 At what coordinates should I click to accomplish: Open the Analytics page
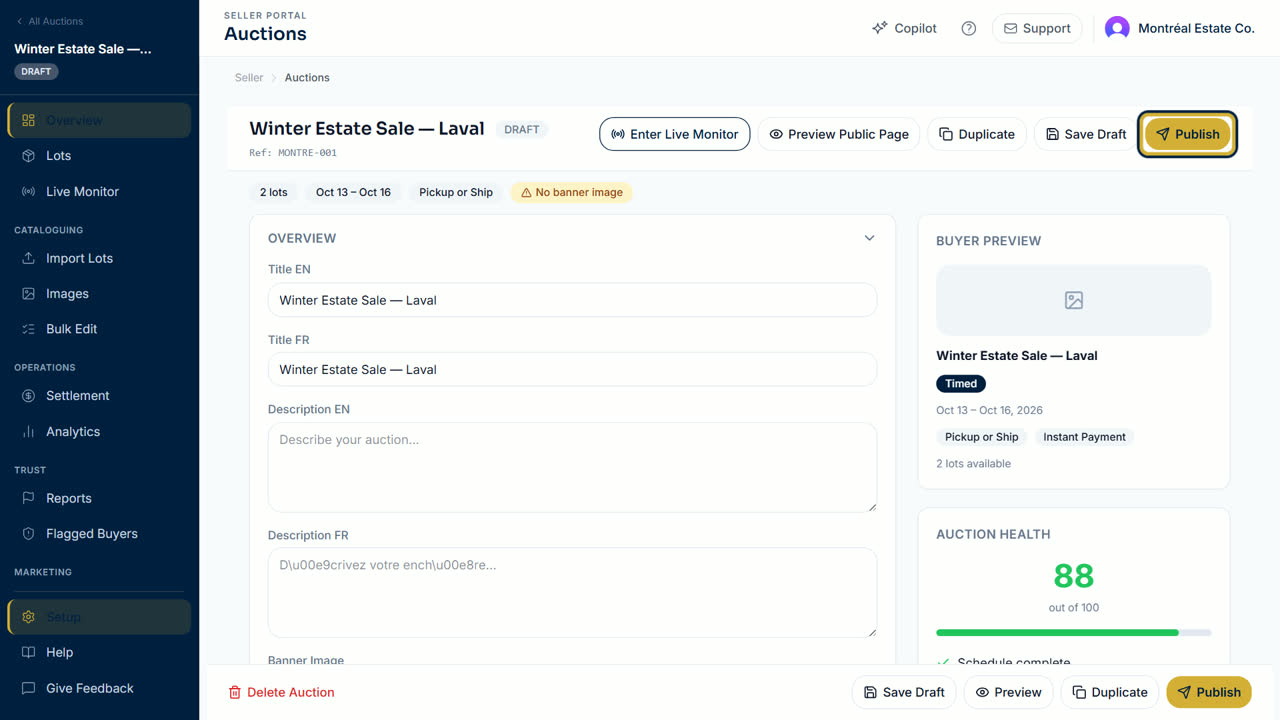point(99,432)
